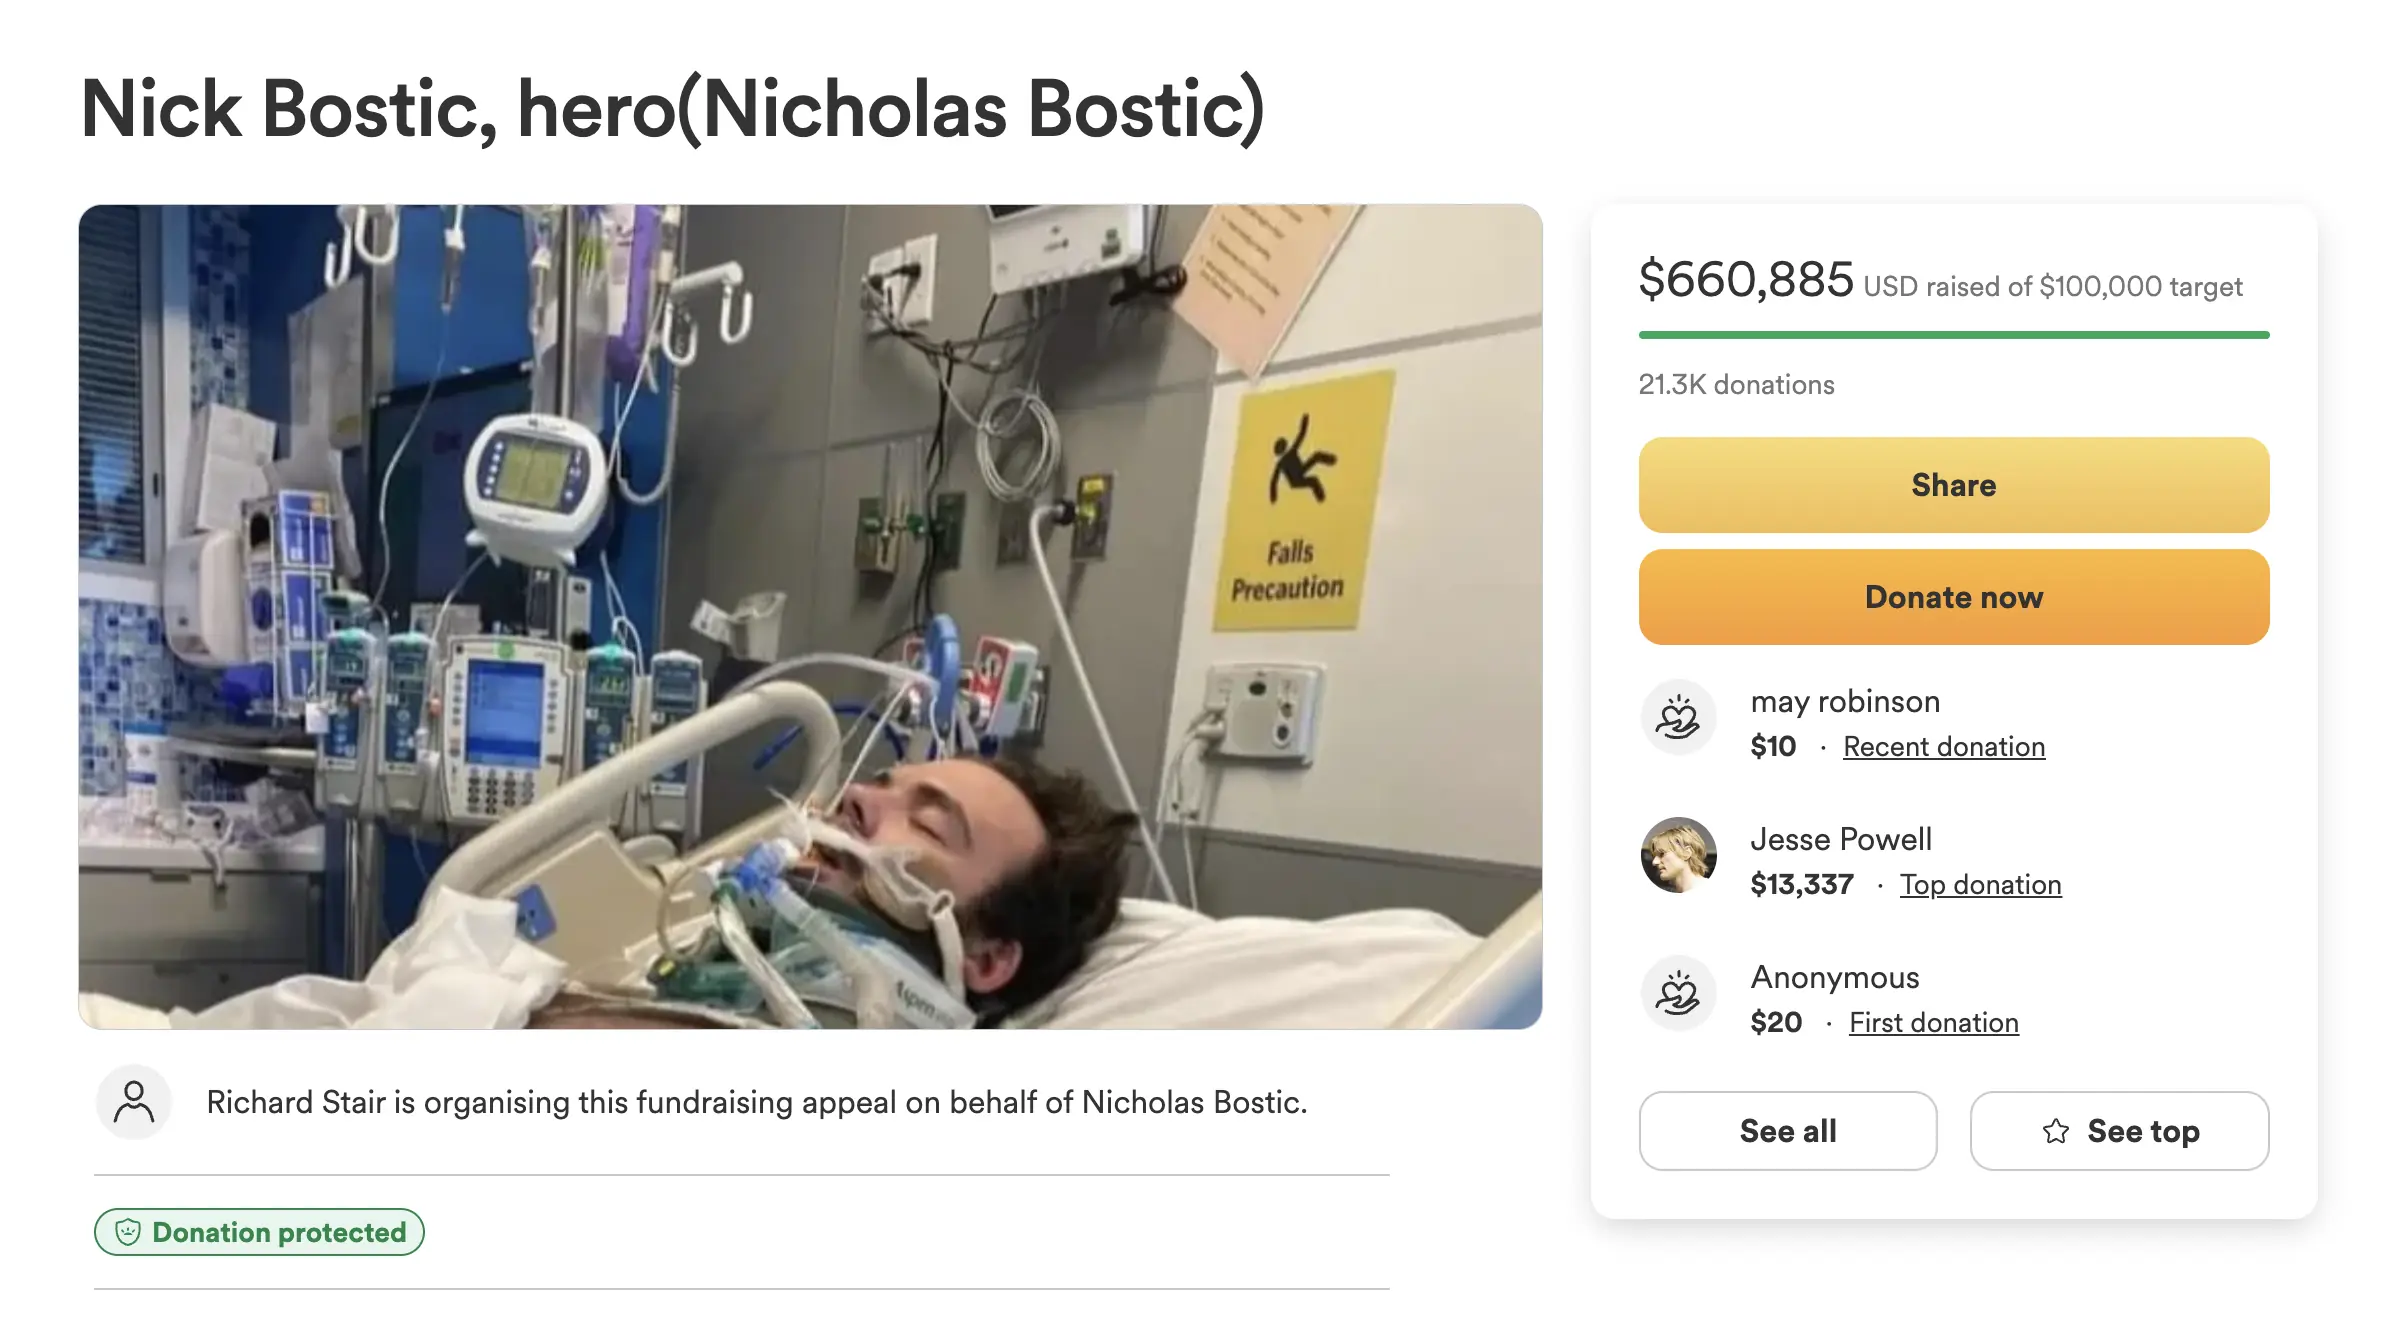Screen dimensions: 2396x1338
Task: Open the hospital campaign photo
Action: click(x=810, y=616)
